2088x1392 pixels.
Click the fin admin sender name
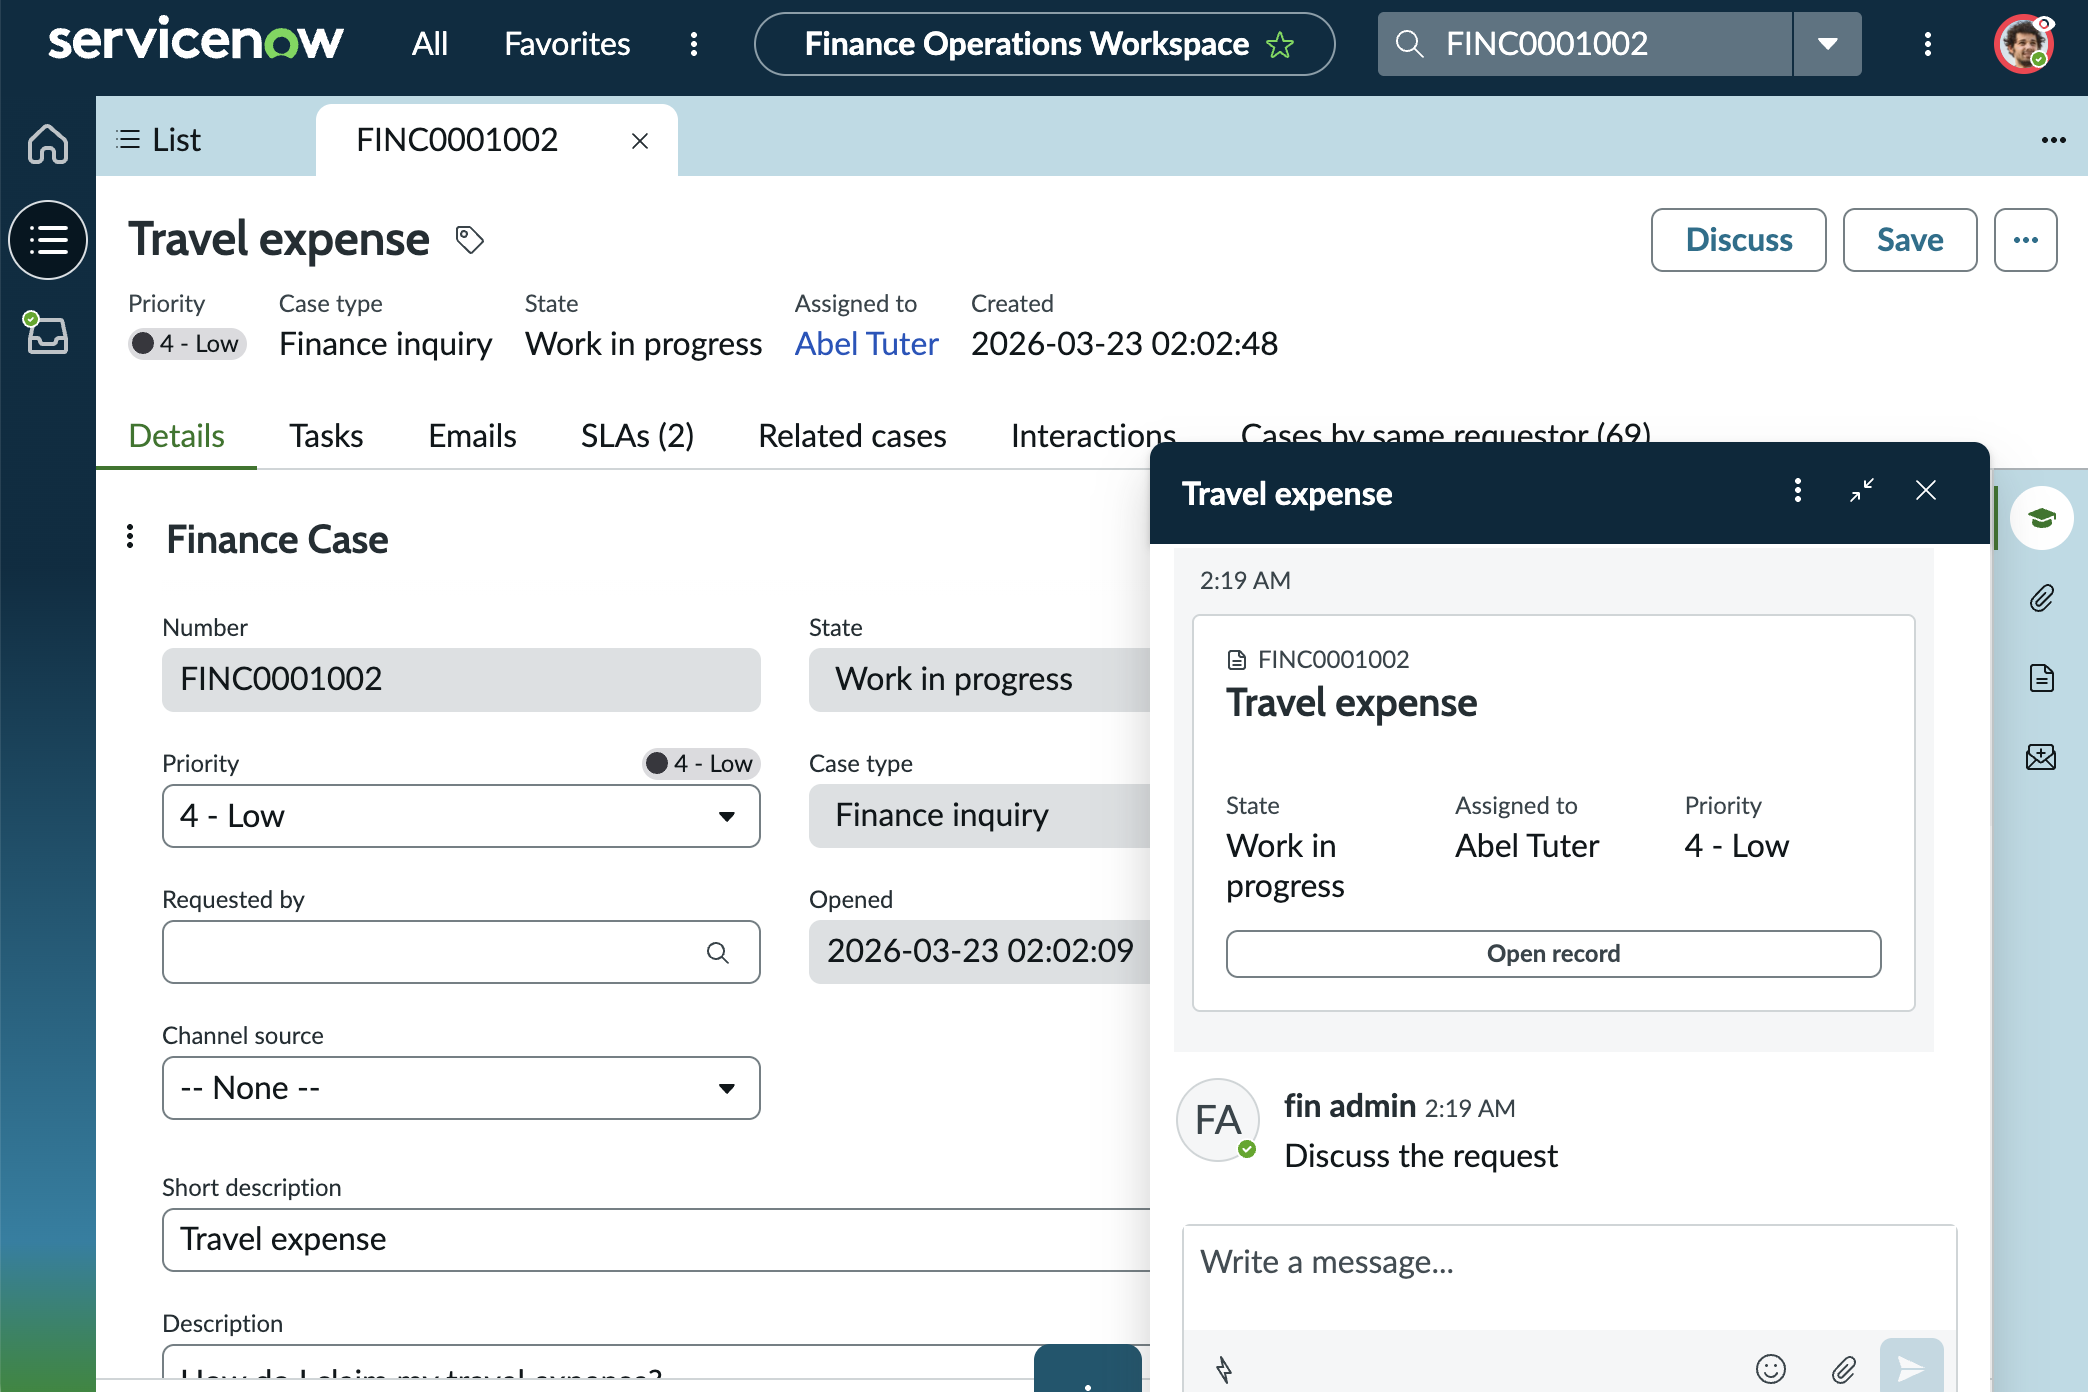click(x=1350, y=1106)
